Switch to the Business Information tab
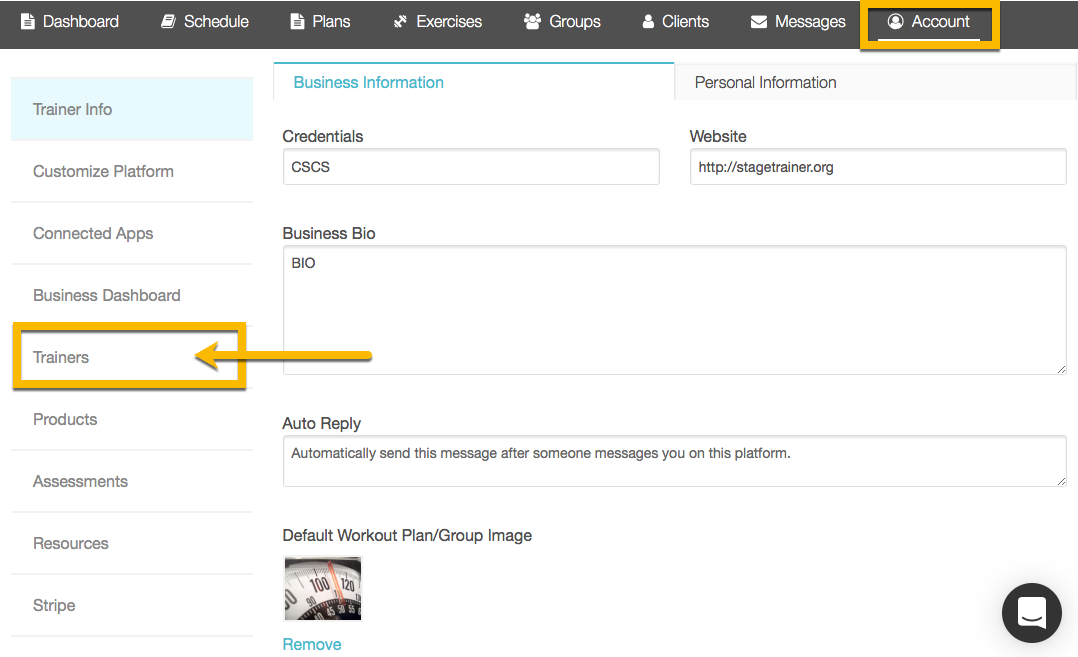This screenshot has width=1078, height=657. 474,82
